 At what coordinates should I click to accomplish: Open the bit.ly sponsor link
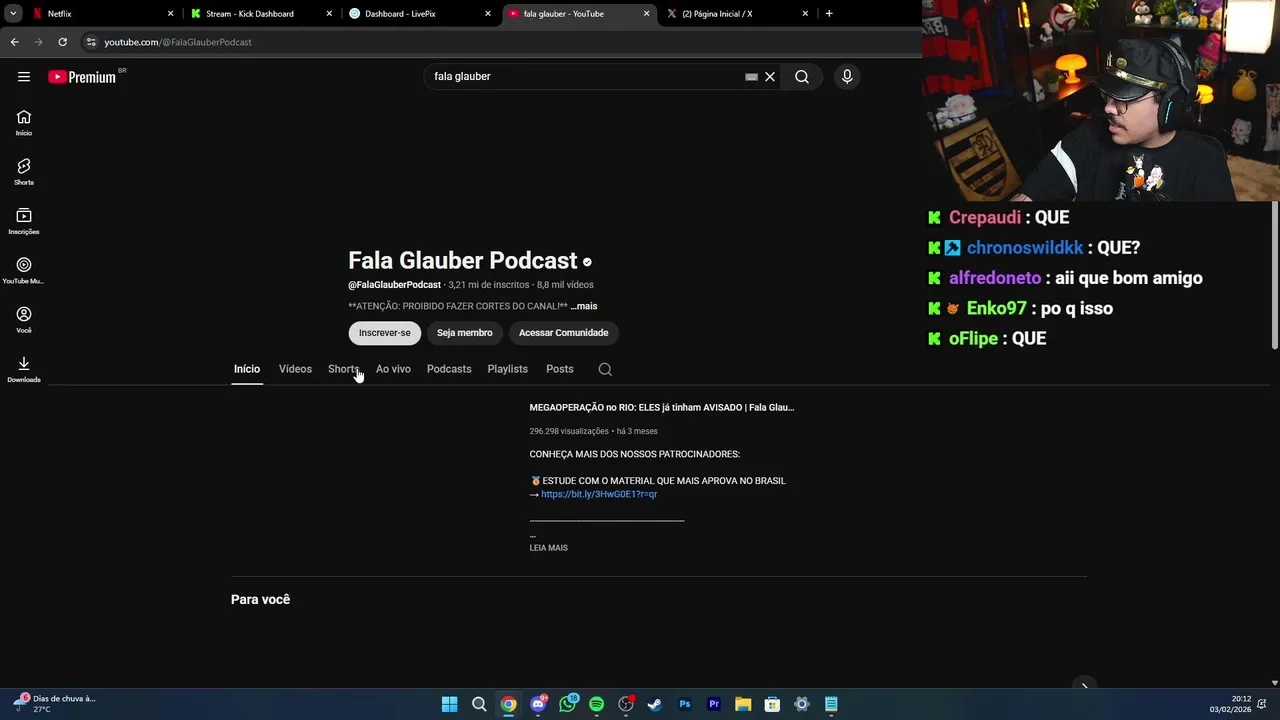[599, 494]
